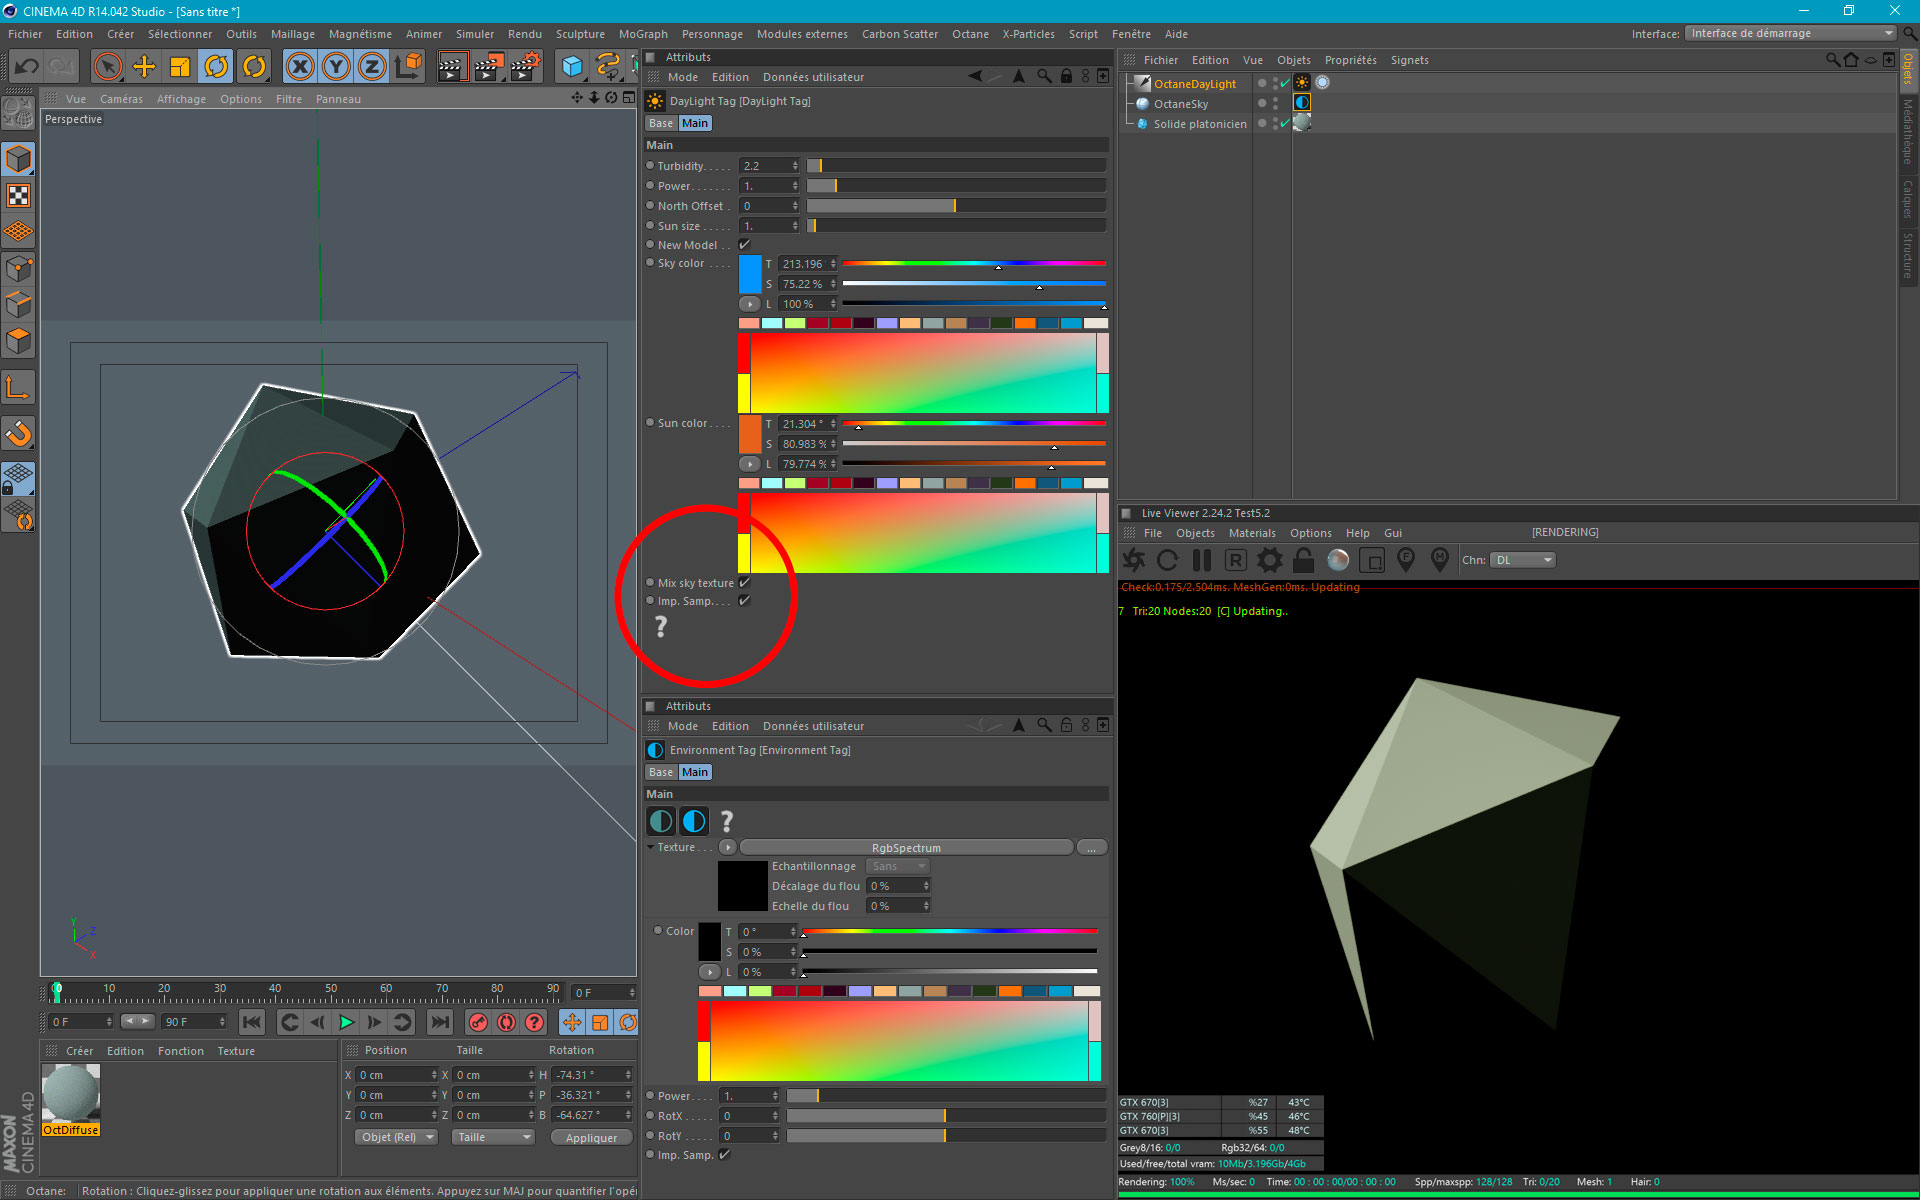The width and height of the screenshot is (1920, 1200).
Task: Pause rendering in Live Viewer
Action: click(1202, 560)
